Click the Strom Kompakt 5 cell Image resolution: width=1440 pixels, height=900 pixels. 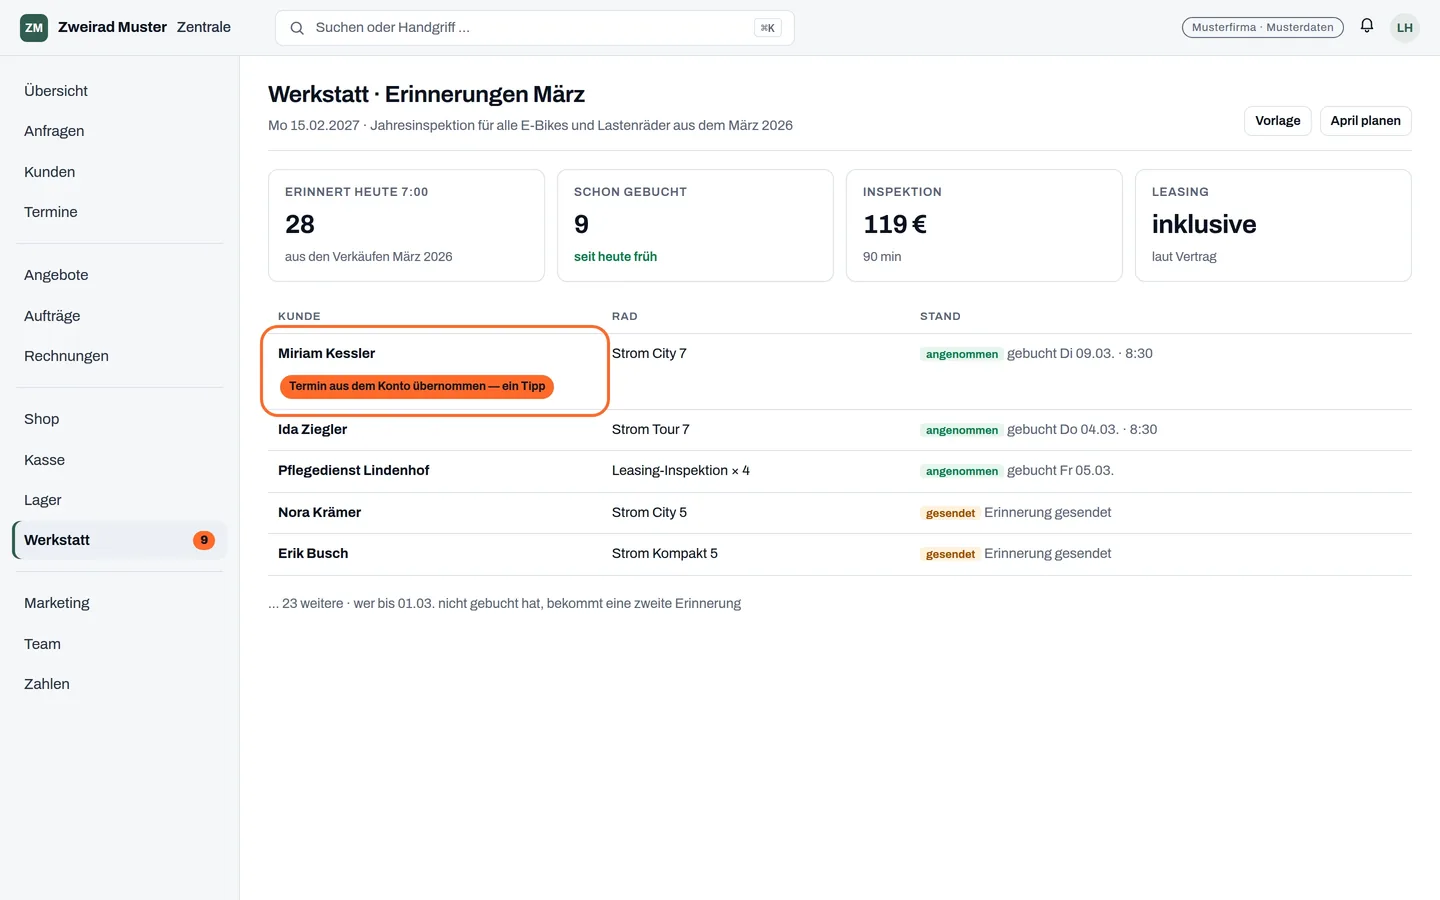coord(665,553)
